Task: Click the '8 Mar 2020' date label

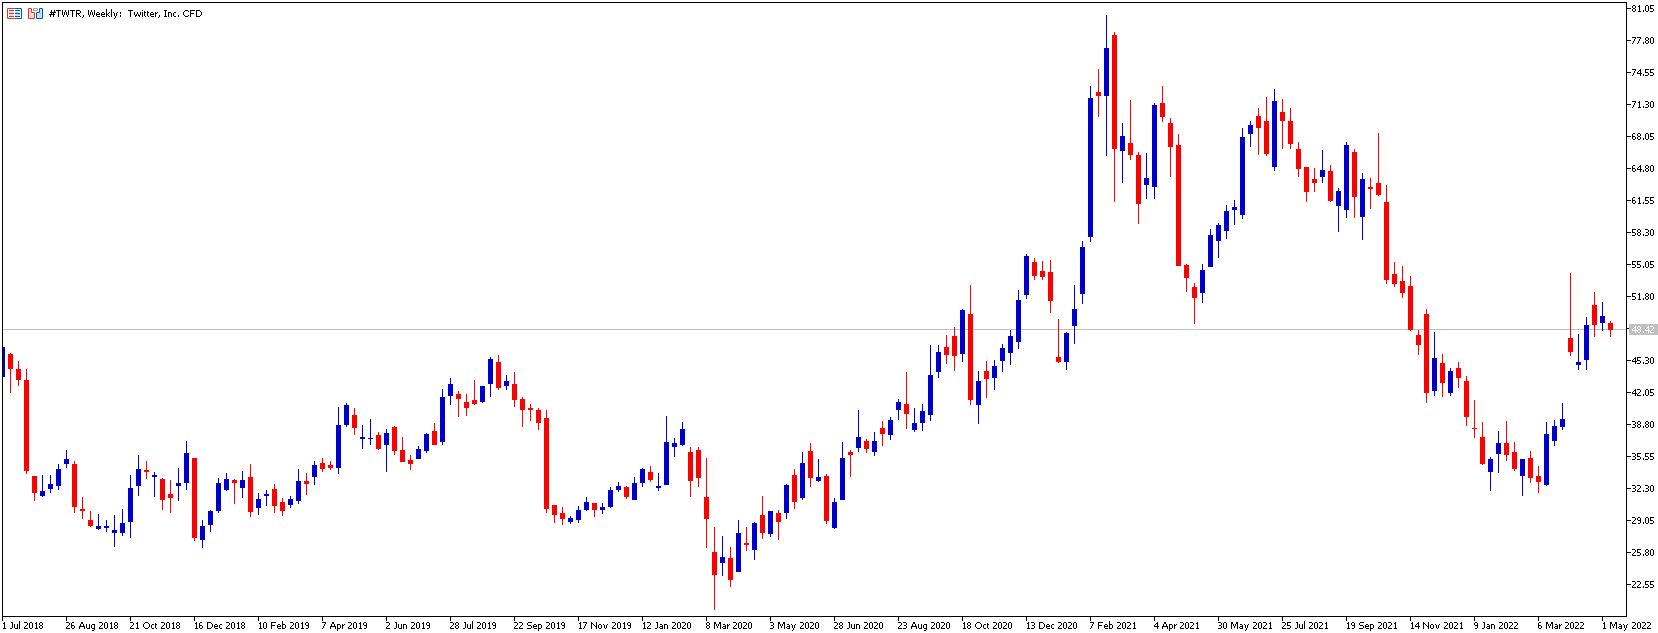Action: coord(729,626)
